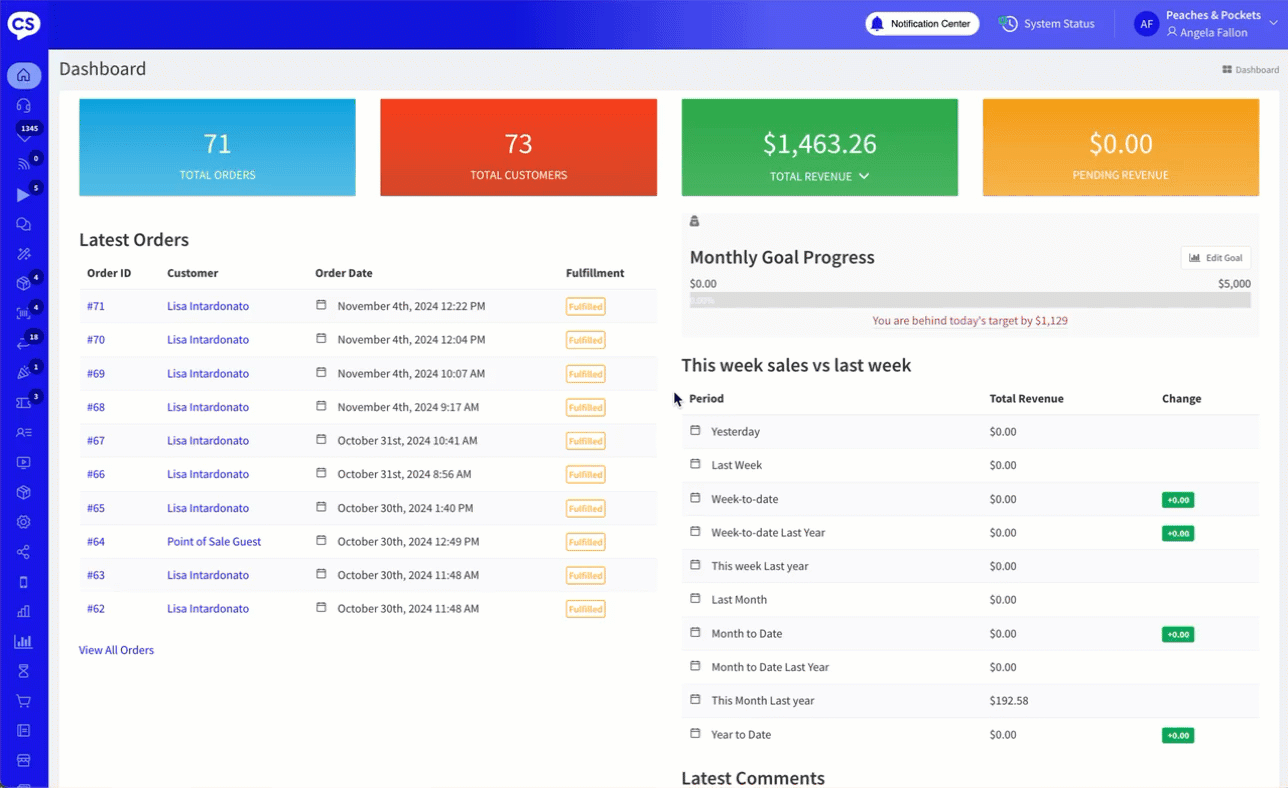1288x788 pixels.
Task: Click the home dashboard icon in sidebar
Action: [x=24, y=75]
